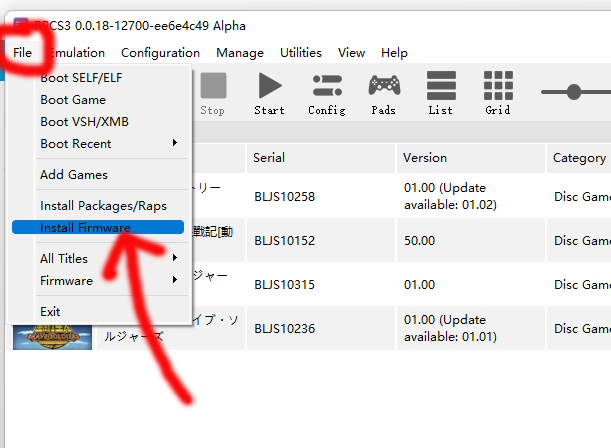
Task: Select Add Games menu entry
Action: click(98, 175)
